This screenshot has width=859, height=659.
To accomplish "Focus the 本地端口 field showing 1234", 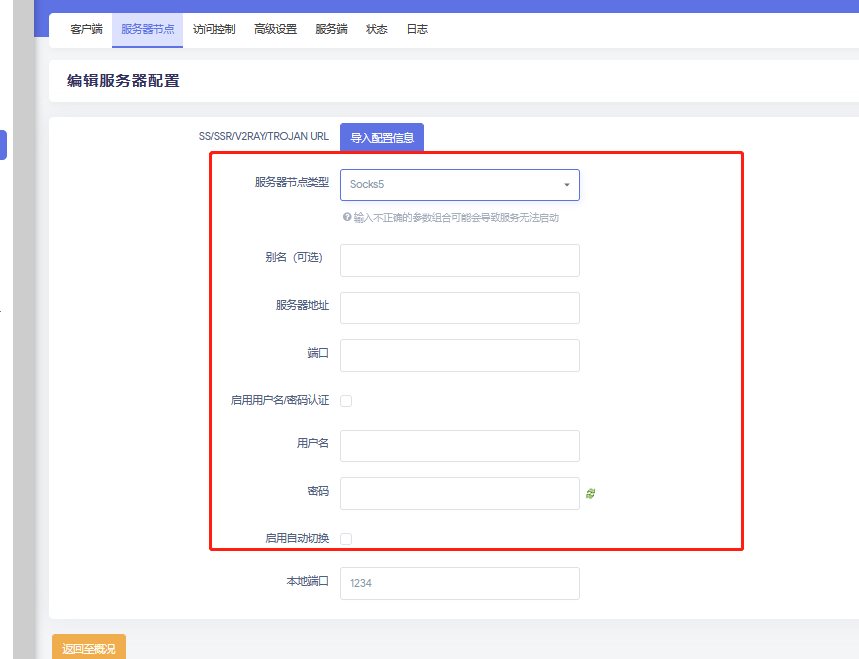I will click(459, 583).
